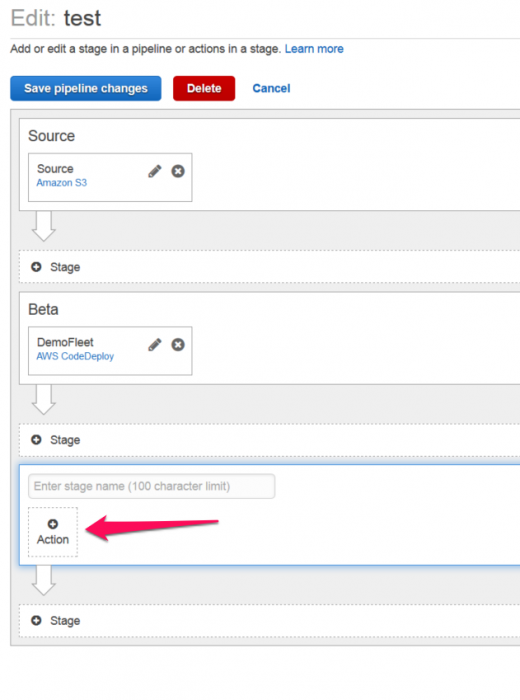Add a Stage between Source and Beta
The image size is (520, 700).
pos(56,267)
